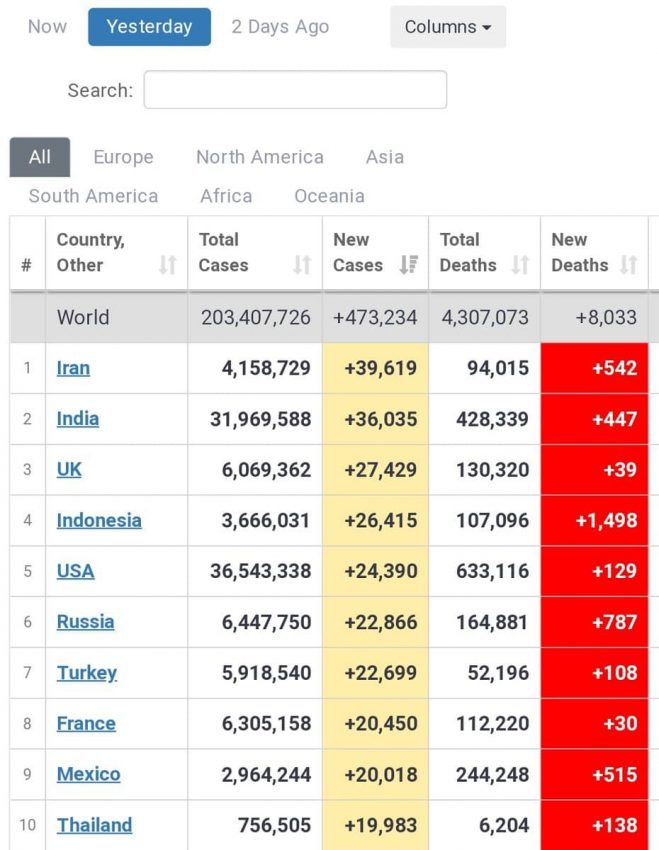This screenshot has height=850, width=659.
Task: Open the India country page
Action: pos(77,419)
